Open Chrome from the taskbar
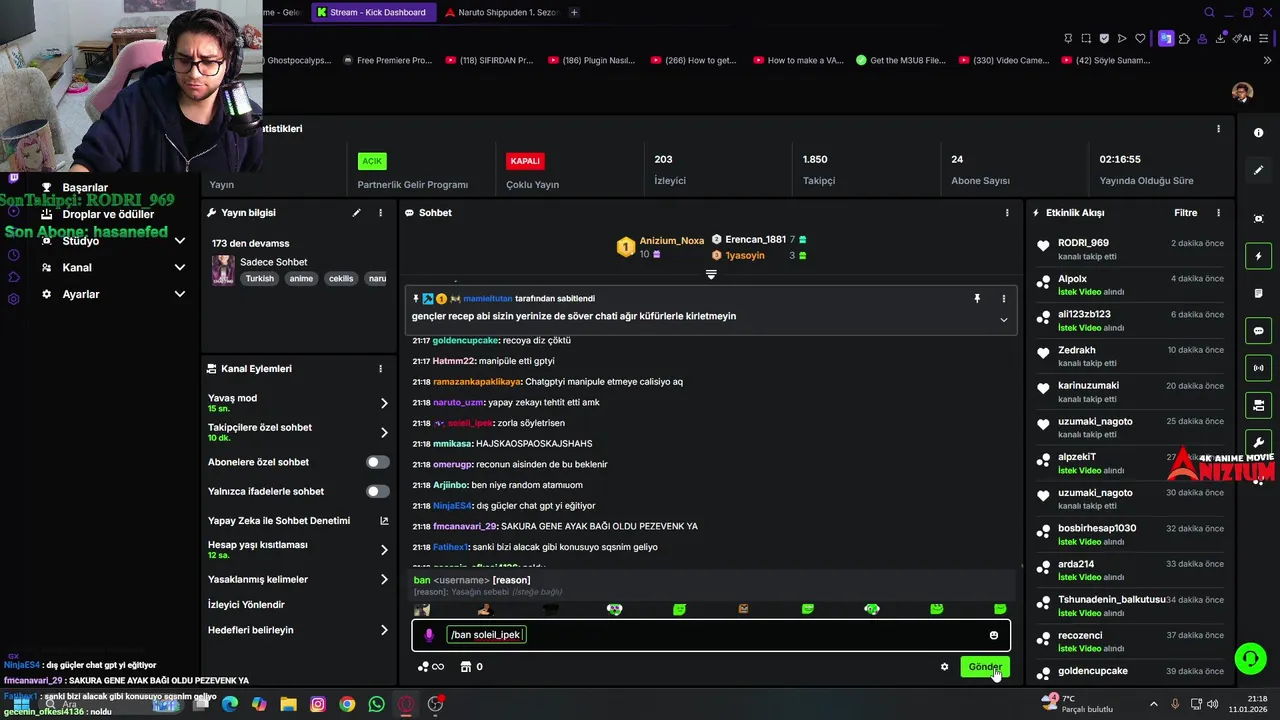 click(x=347, y=704)
